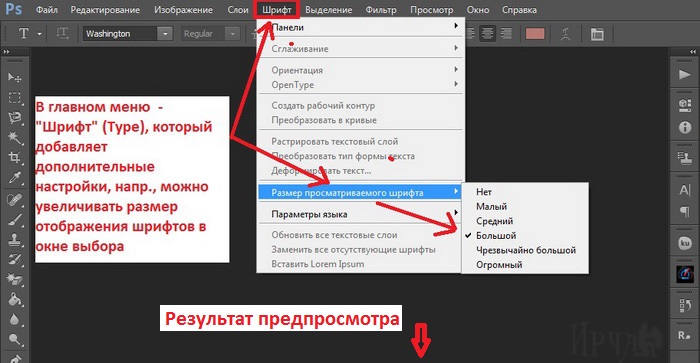Center text alignment button in options bar
700x363 pixels.
point(487,34)
